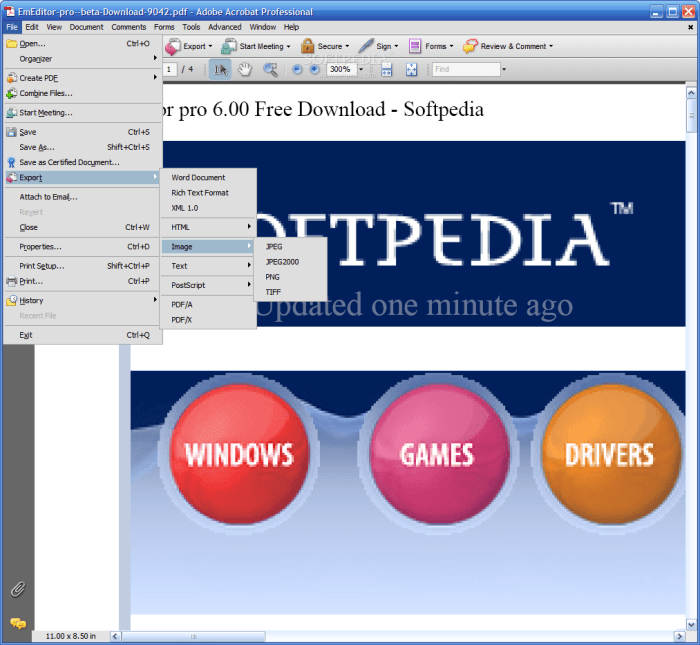Choose Save in the File menu
Image resolution: width=700 pixels, height=645 pixels.
(83, 132)
